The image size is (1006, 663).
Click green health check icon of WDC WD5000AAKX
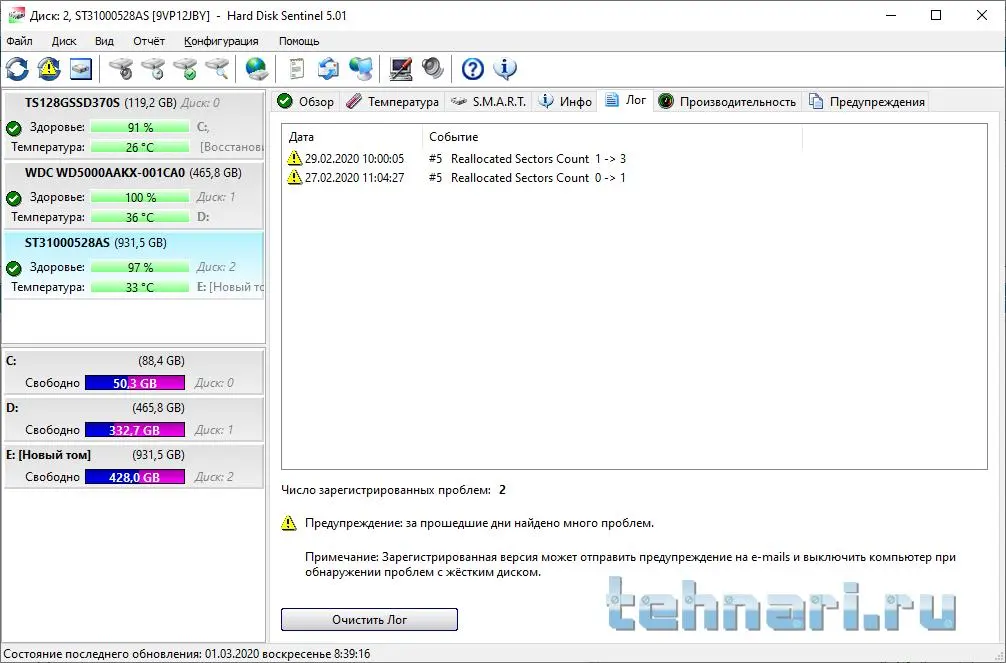[13, 198]
